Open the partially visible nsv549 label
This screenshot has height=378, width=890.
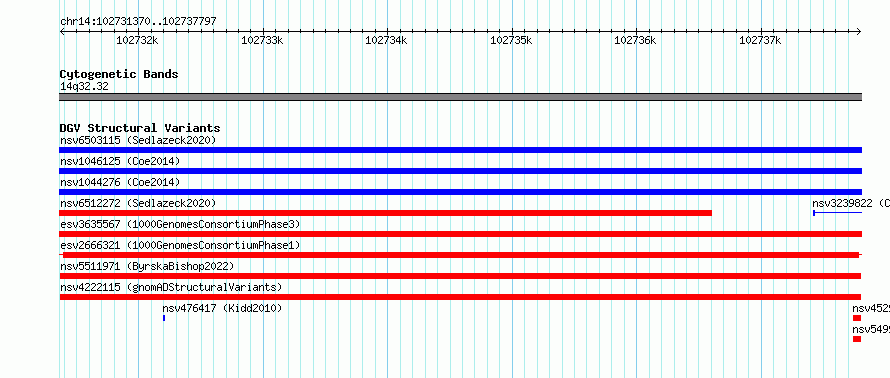click(871, 329)
